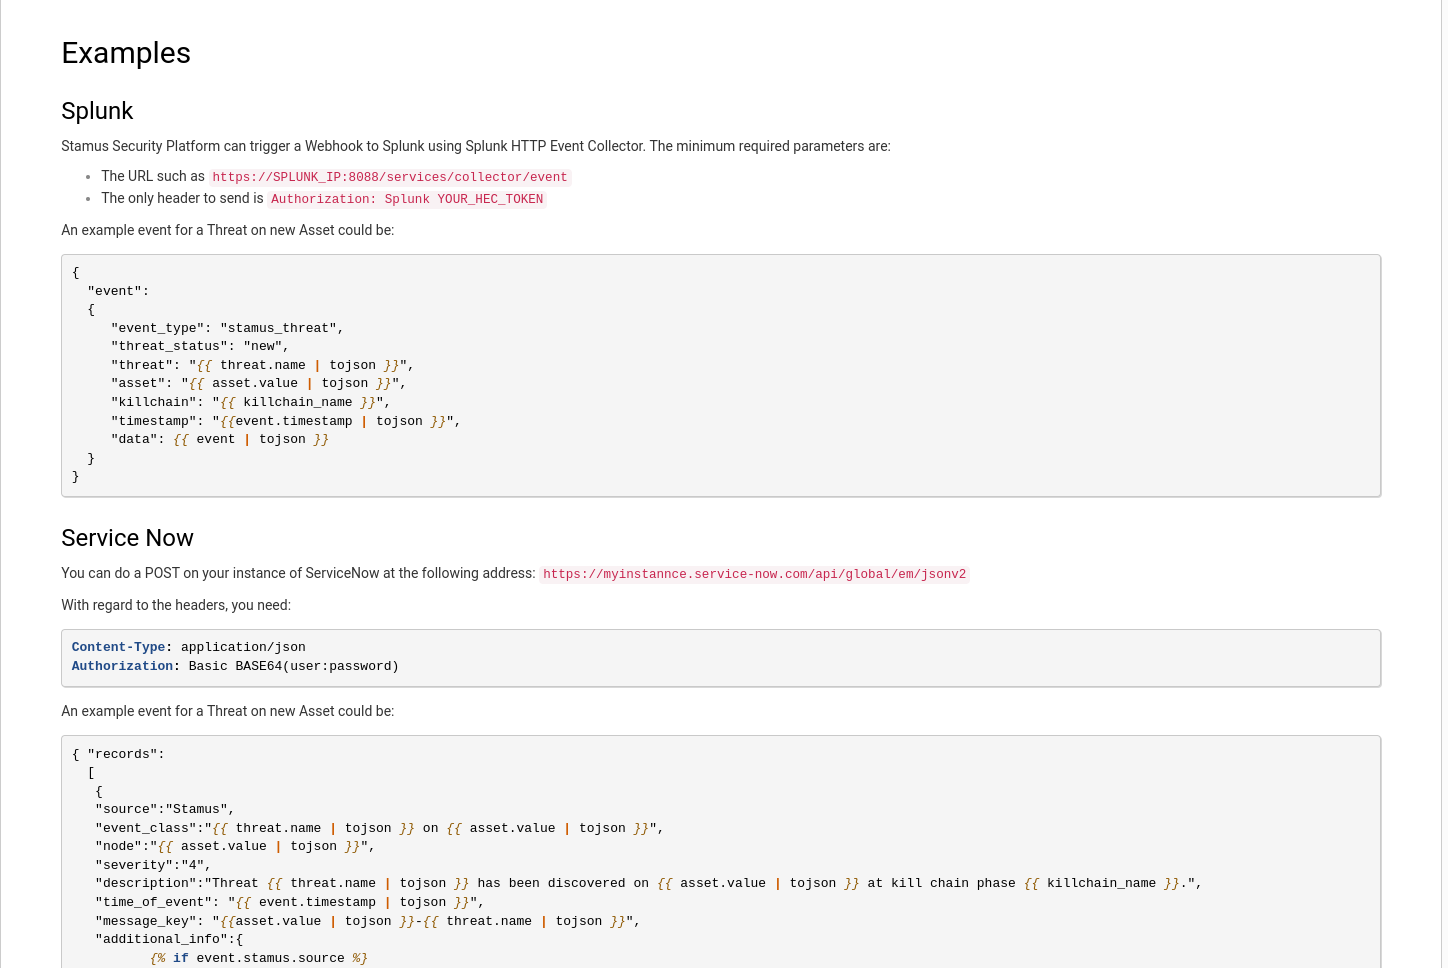The width and height of the screenshot is (1448, 968).
Task: Click the "source":"Stamus" line
Action: click(165, 809)
